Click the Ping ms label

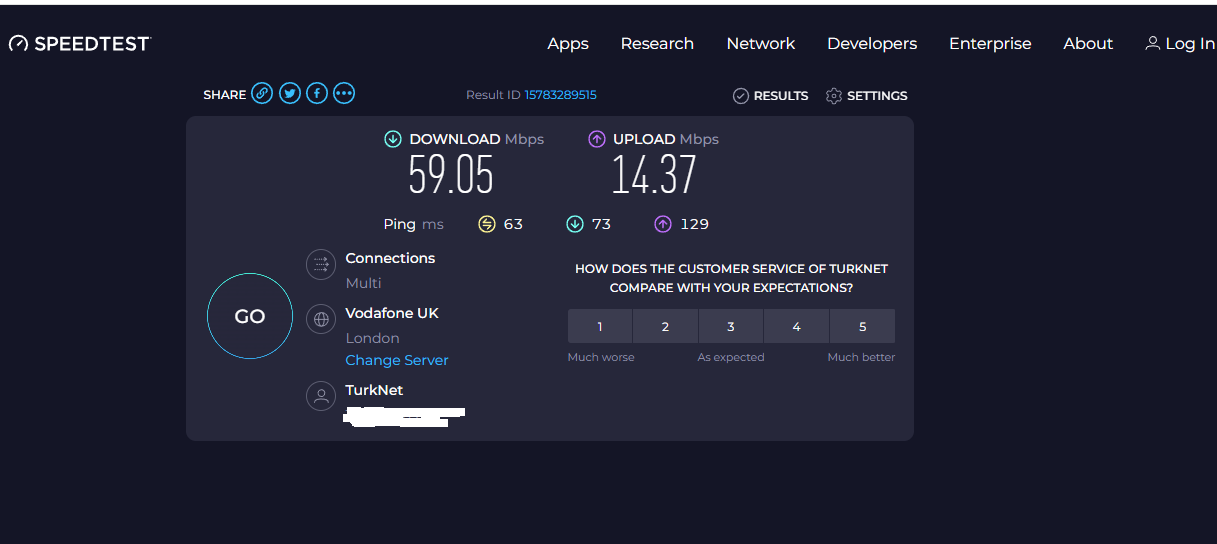(413, 224)
